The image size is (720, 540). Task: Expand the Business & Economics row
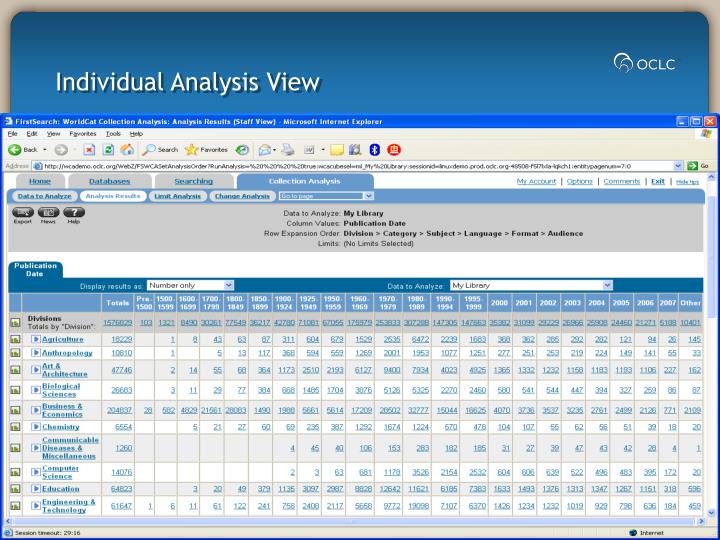(x=36, y=410)
